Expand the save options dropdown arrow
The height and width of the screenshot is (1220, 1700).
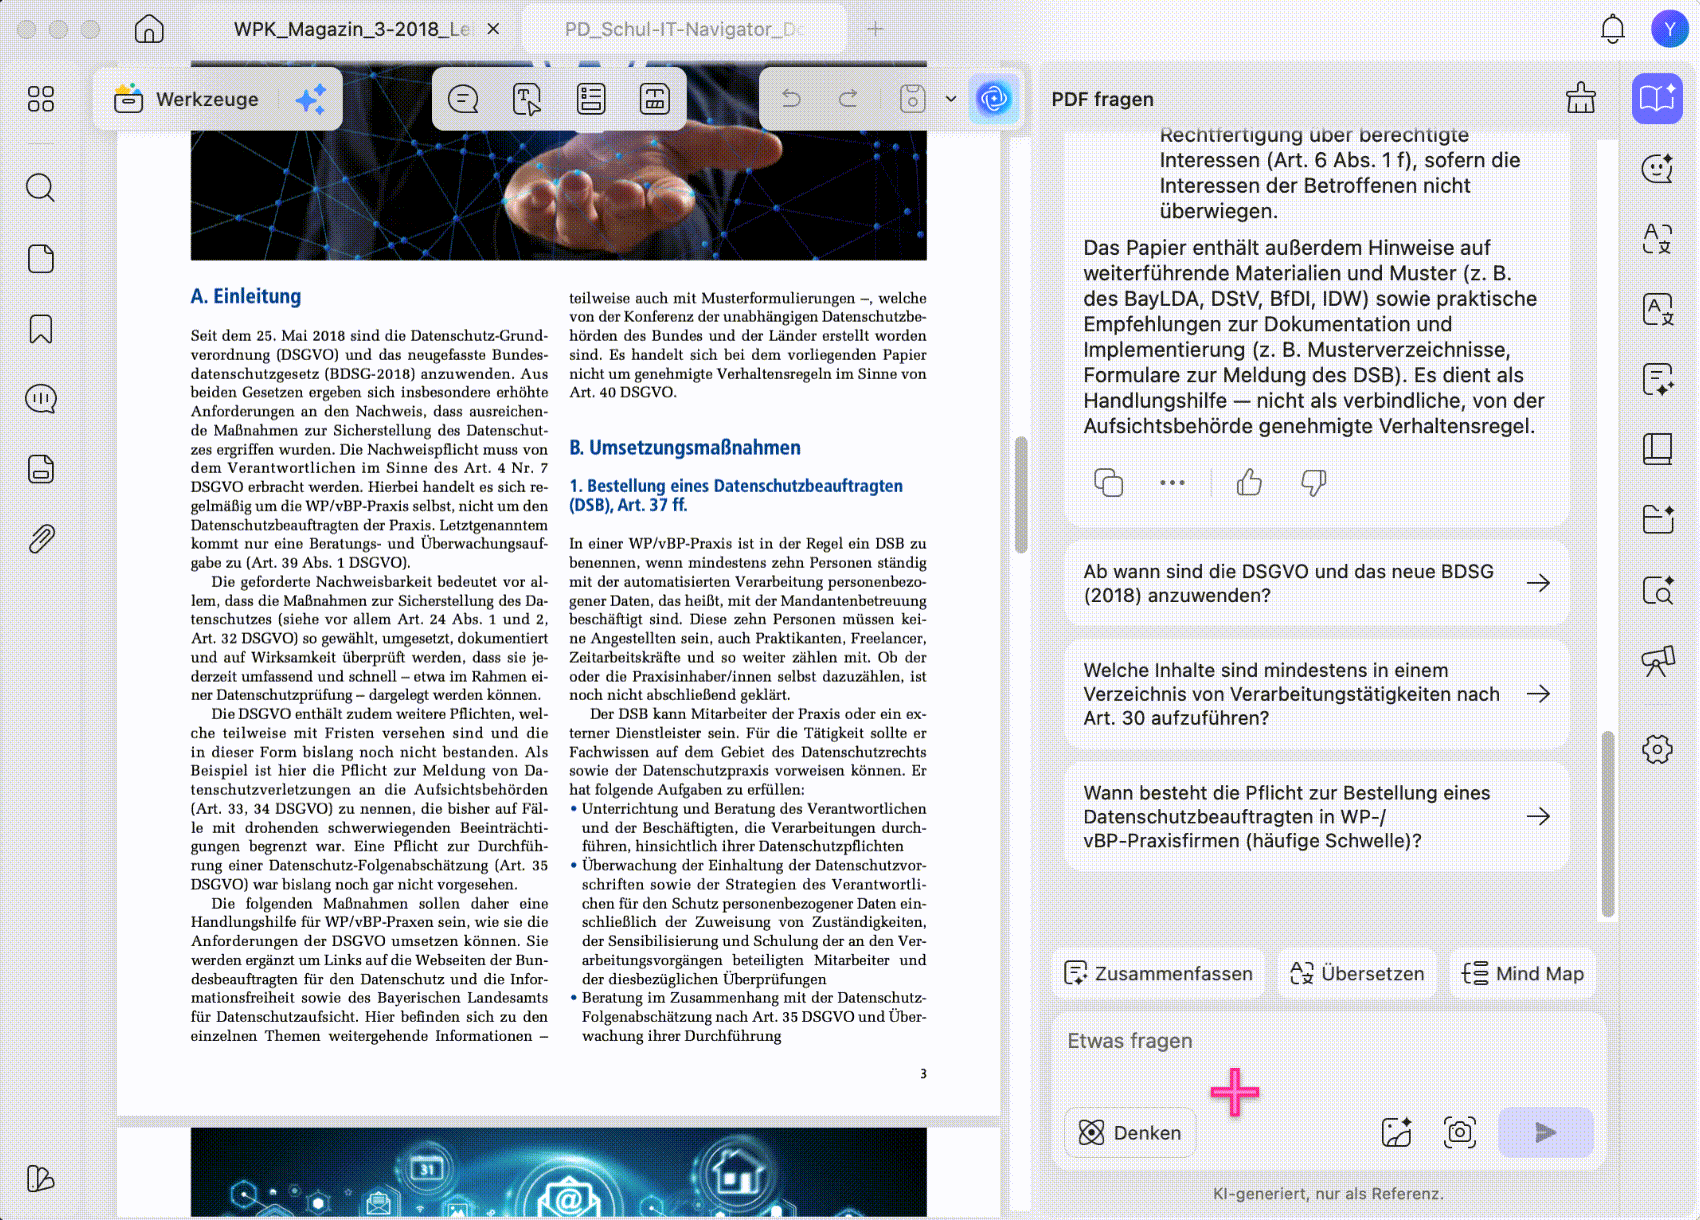tap(951, 98)
